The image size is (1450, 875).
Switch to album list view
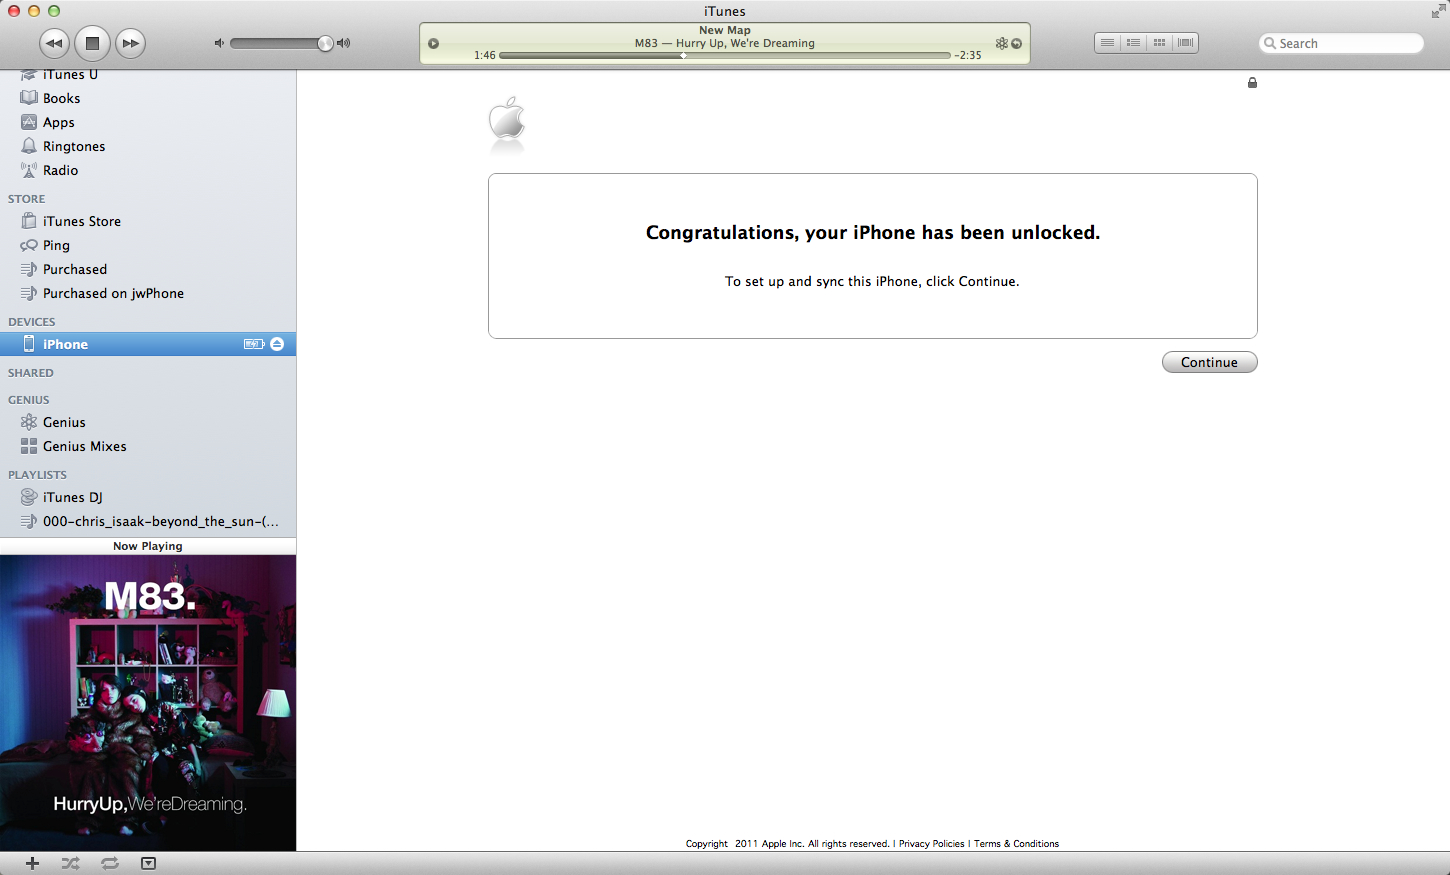pos(1133,43)
